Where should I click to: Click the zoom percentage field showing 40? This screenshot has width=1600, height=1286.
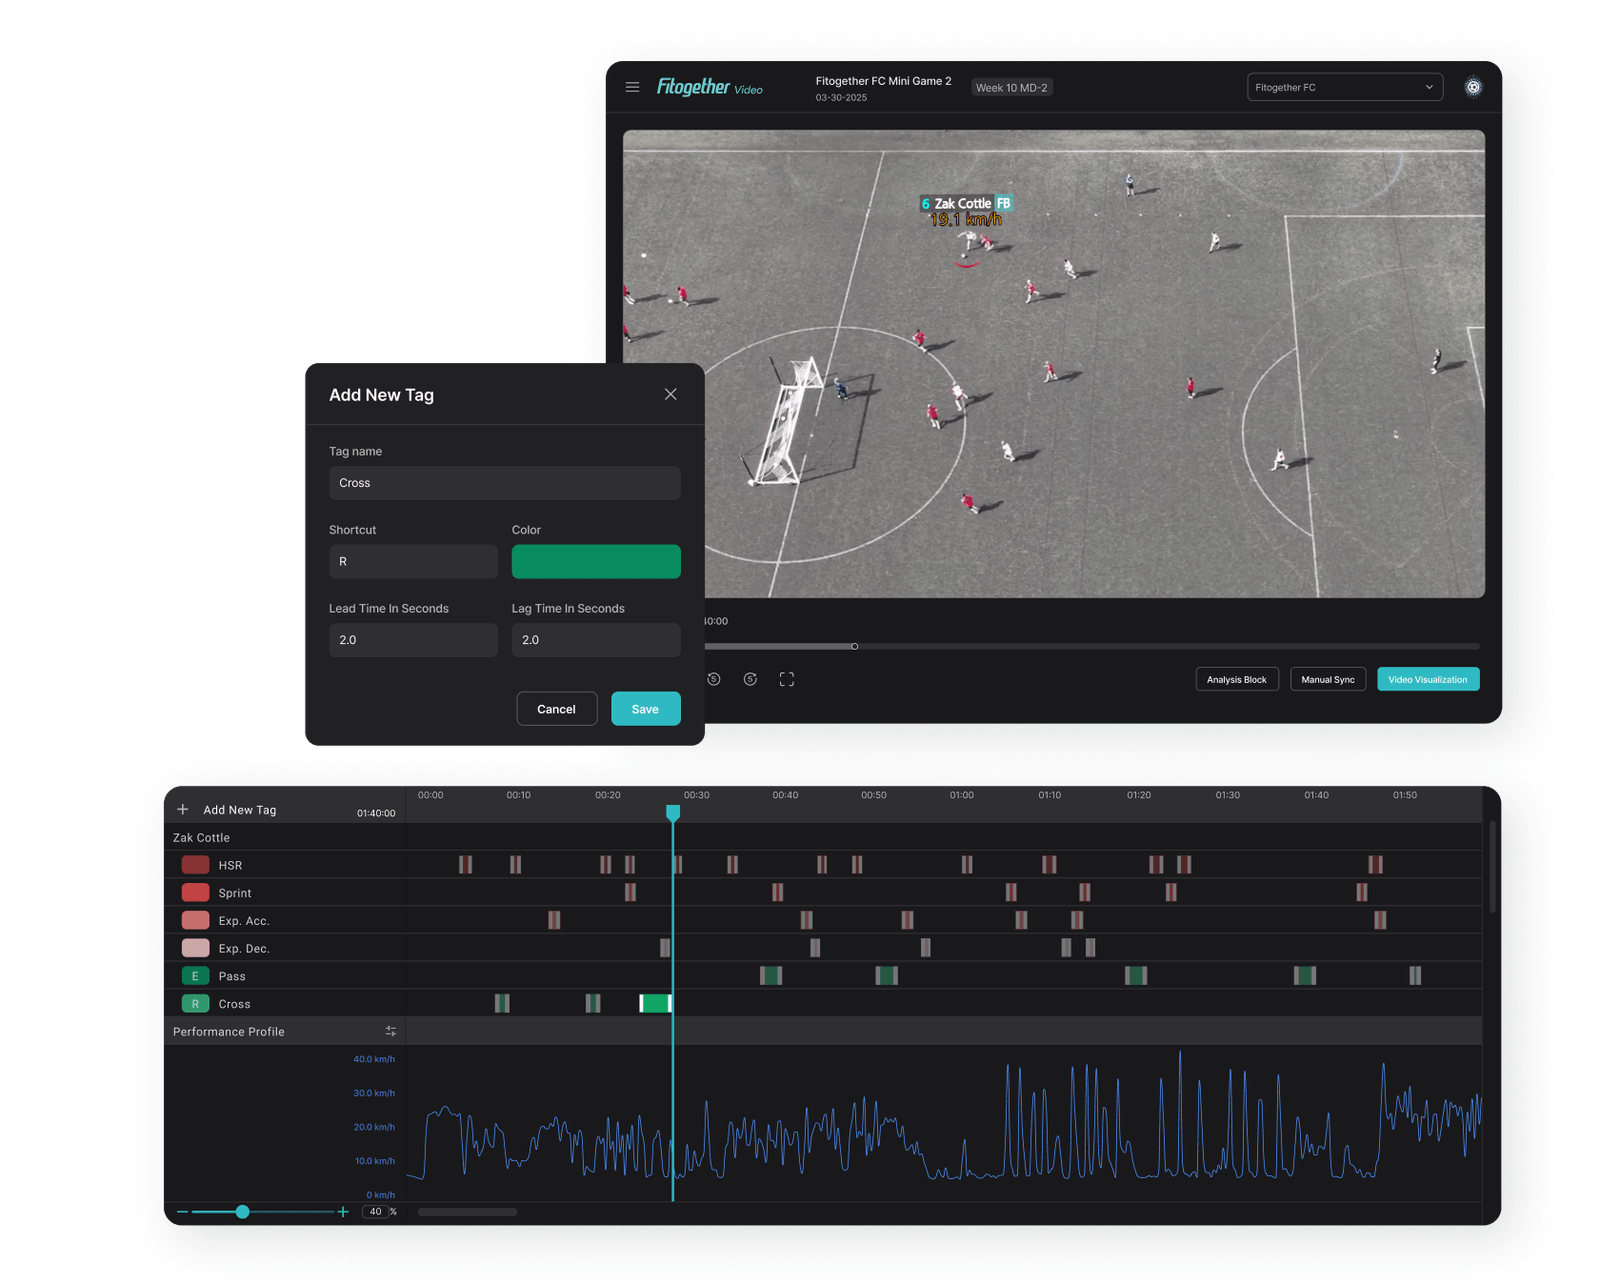point(375,1212)
